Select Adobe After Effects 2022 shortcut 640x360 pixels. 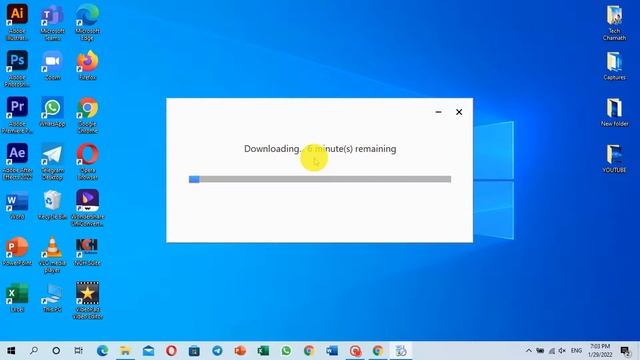coord(17,161)
